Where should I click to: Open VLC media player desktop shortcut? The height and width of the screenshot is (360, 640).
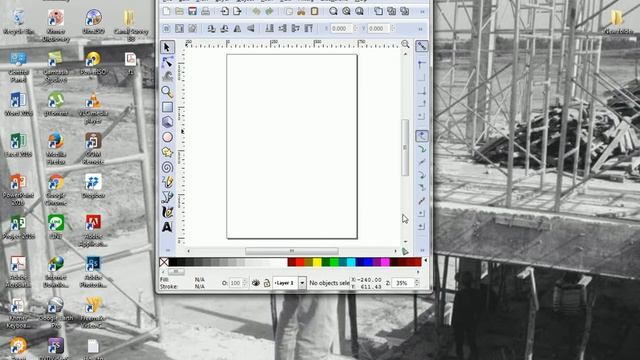(x=93, y=108)
